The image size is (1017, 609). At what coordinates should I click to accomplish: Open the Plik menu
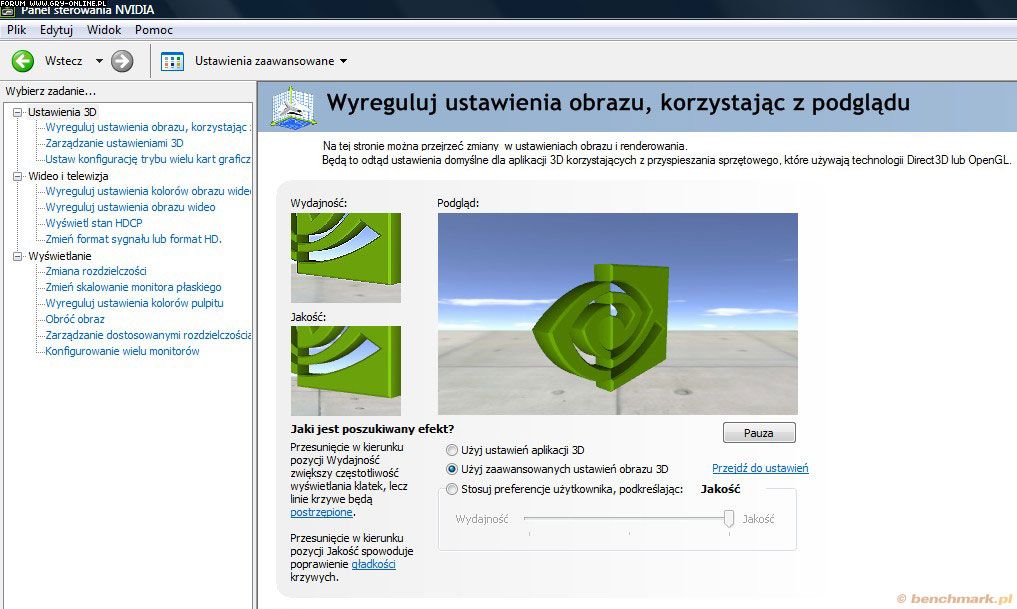pyautogui.click(x=17, y=30)
